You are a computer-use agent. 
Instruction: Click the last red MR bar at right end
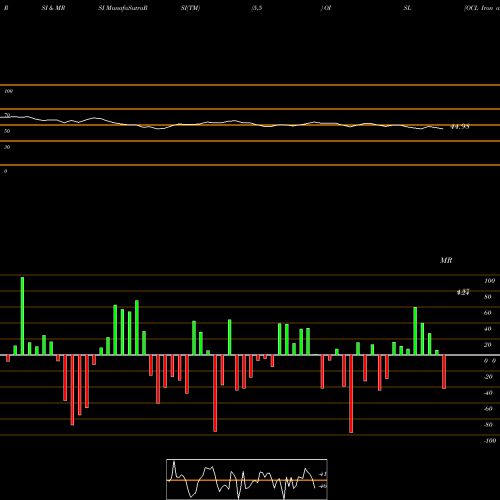click(444, 372)
